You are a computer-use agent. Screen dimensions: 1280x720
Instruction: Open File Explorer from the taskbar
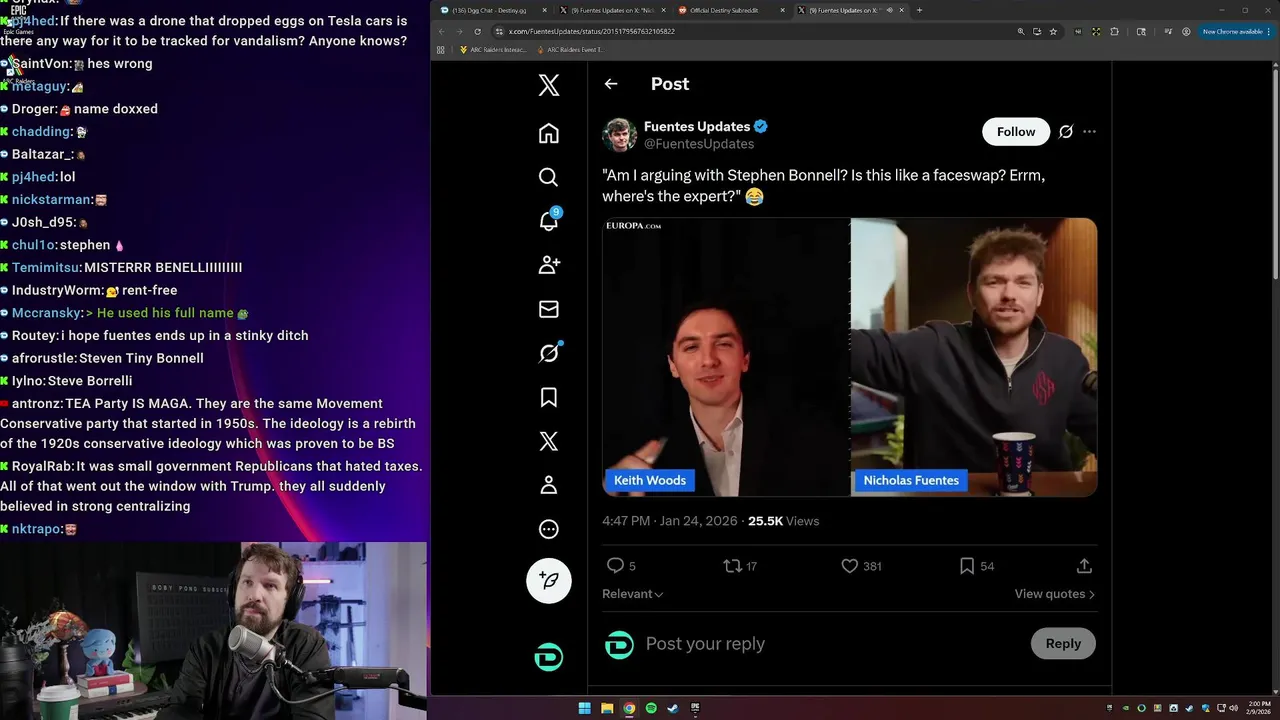click(x=607, y=708)
